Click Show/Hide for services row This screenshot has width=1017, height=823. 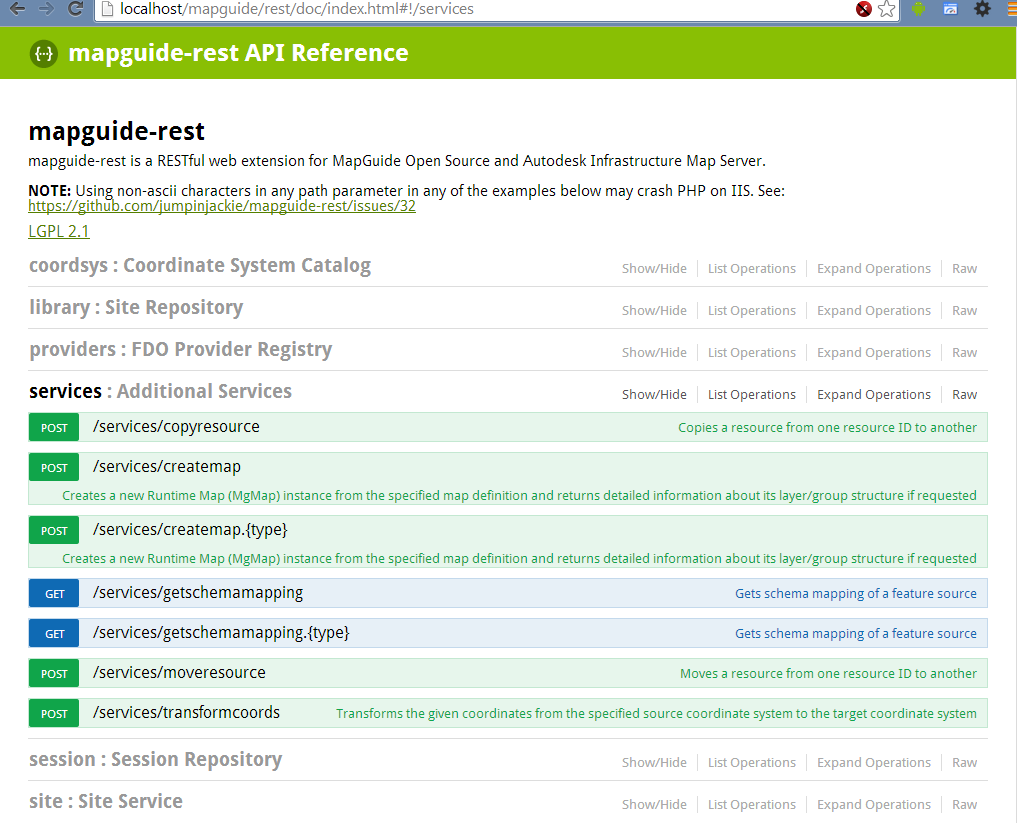654,395
